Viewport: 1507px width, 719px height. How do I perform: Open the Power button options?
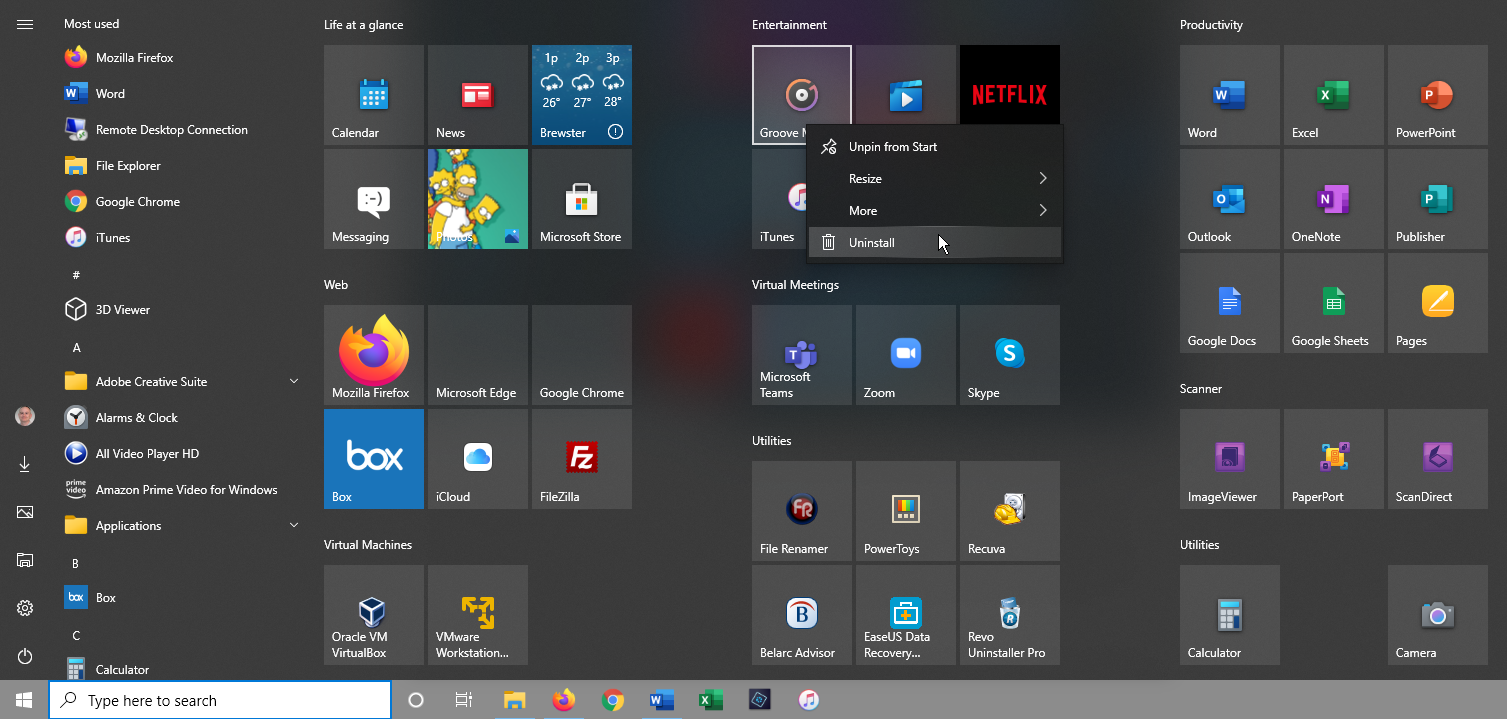tap(25, 656)
